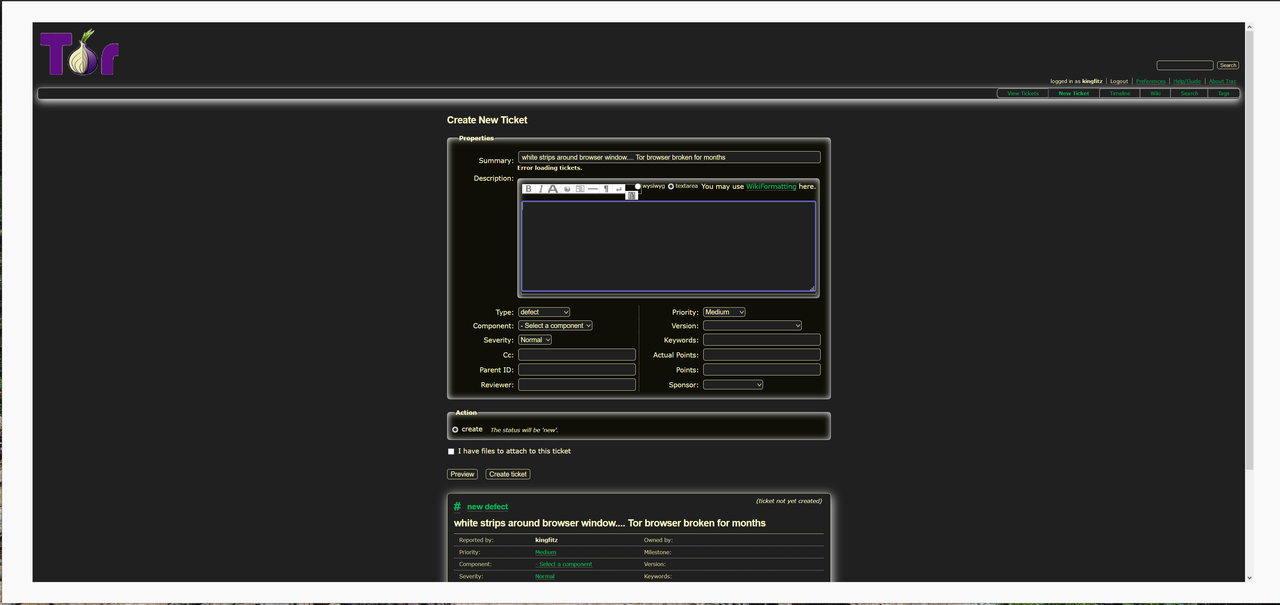Click the Heading 'A' toolbar icon

553,189
